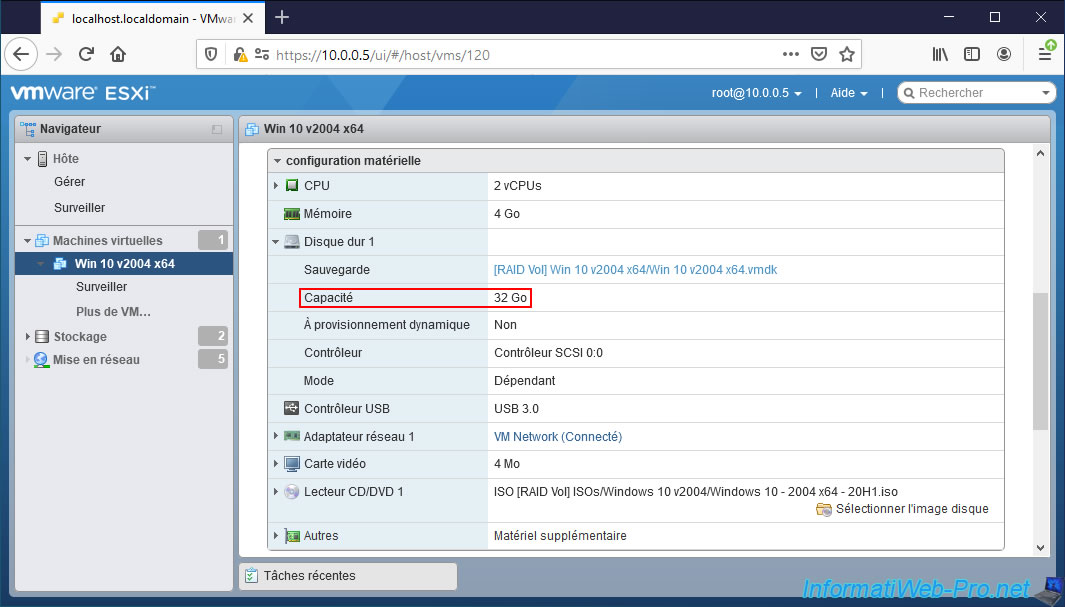The width and height of the screenshot is (1065, 607).
Task: Focus the Rechercher search field
Action: click(976, 93)
